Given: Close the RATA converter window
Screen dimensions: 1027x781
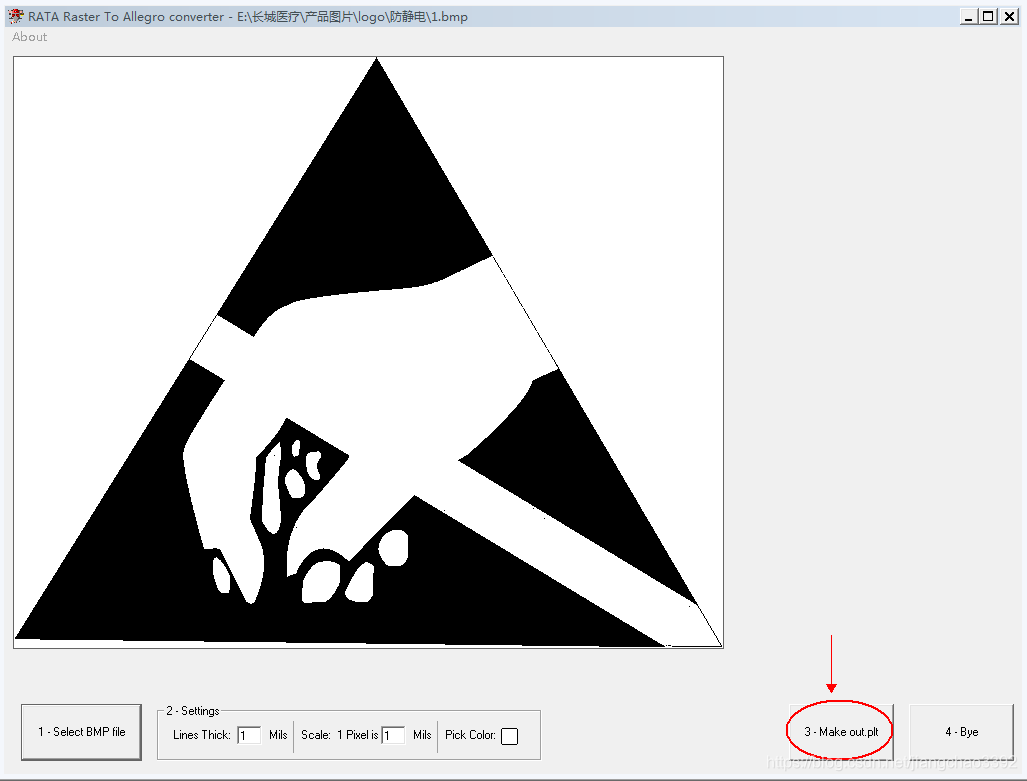Looking at the screenshot, I should [1009, 16].
